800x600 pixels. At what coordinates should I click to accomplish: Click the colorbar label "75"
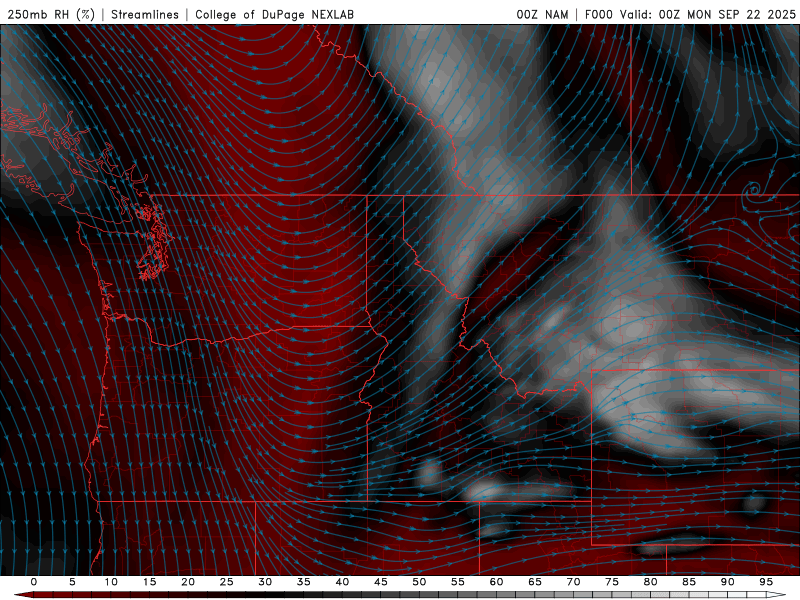[612, 582]
